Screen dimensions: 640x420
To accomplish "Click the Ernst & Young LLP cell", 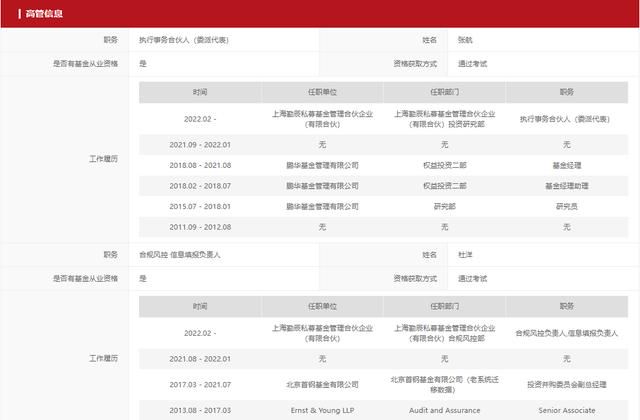I will point(322,410).
